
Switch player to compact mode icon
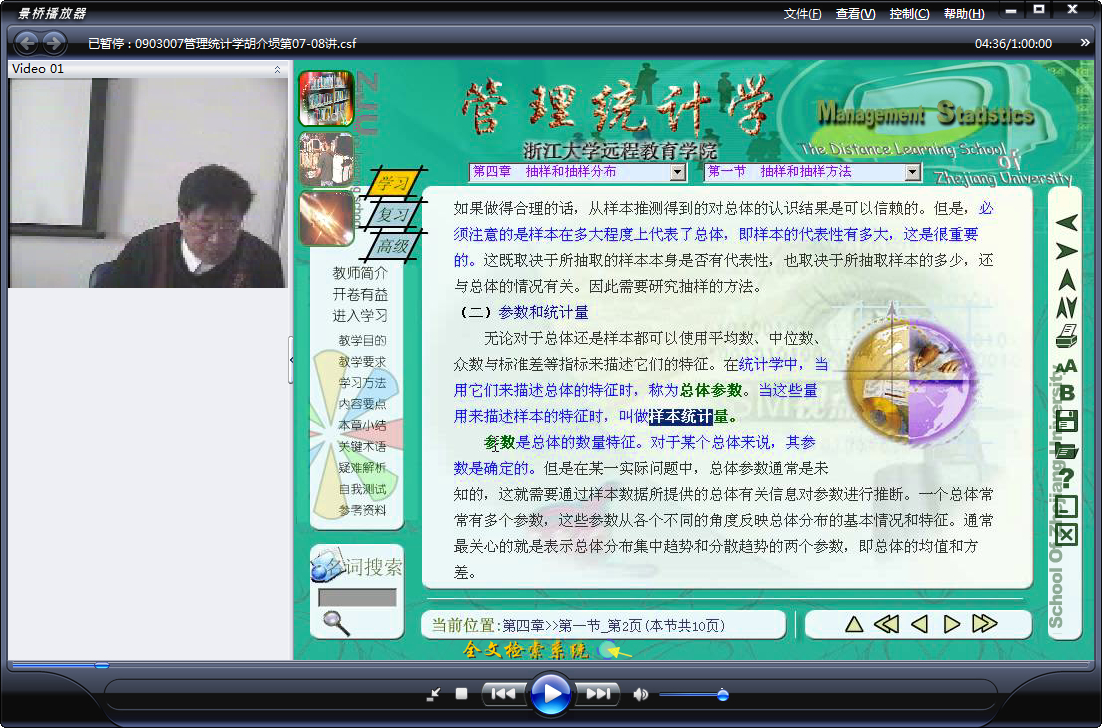[x=434, y=694]
